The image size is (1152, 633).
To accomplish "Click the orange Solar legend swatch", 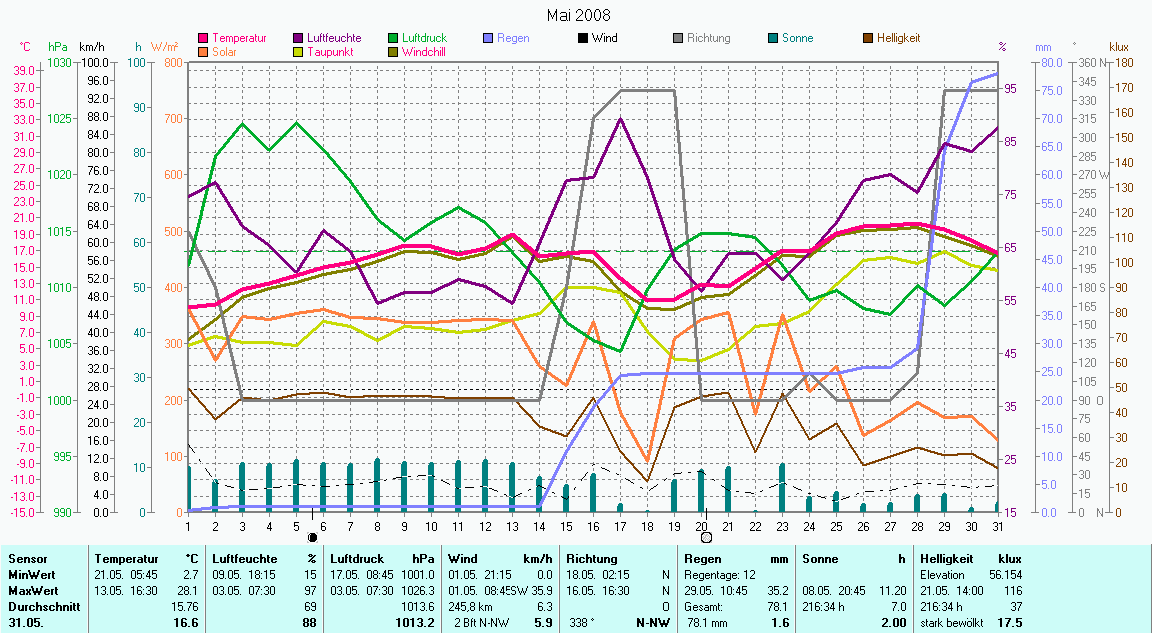I will point(204,51).
